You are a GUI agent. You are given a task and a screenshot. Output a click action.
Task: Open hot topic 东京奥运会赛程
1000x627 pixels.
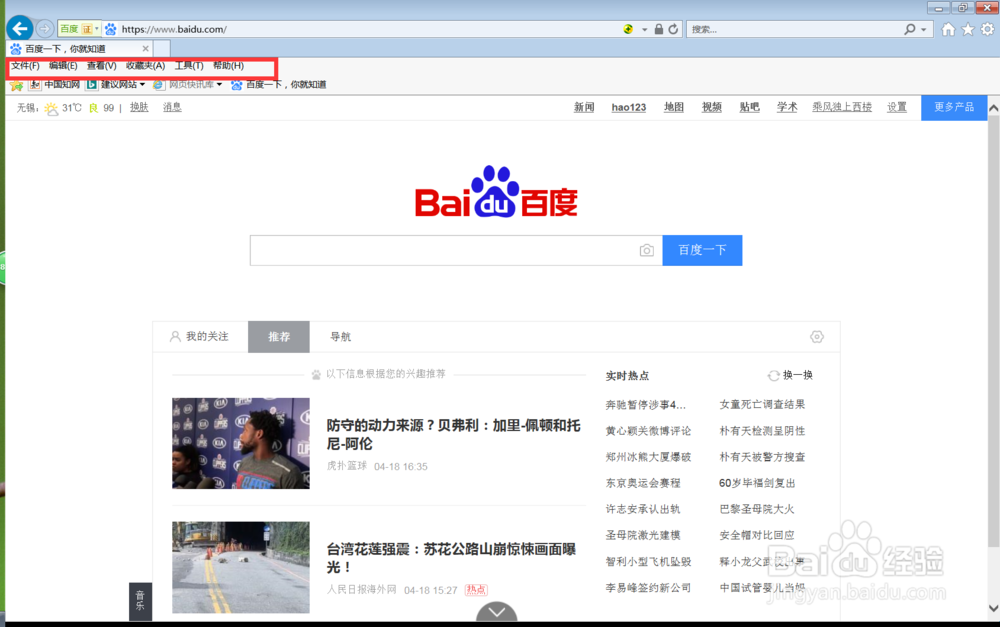coord(643,483)
